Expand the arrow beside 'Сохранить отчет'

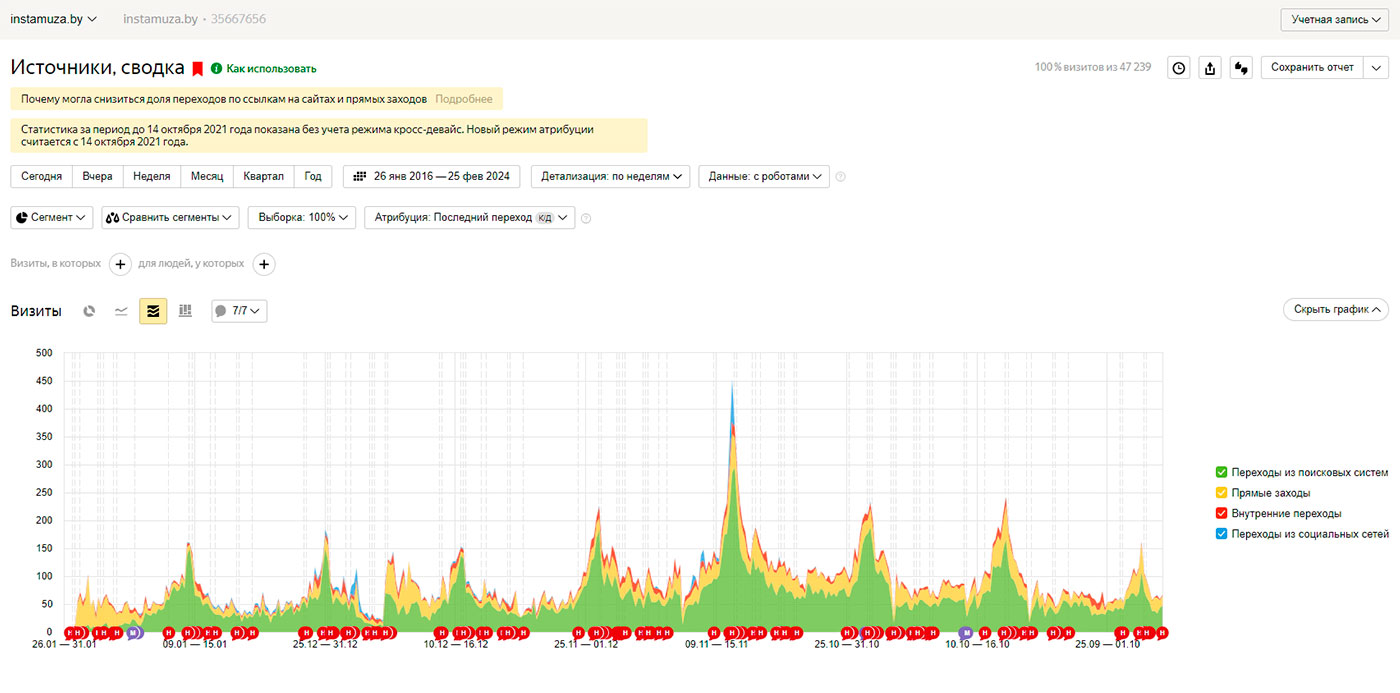1376,68
